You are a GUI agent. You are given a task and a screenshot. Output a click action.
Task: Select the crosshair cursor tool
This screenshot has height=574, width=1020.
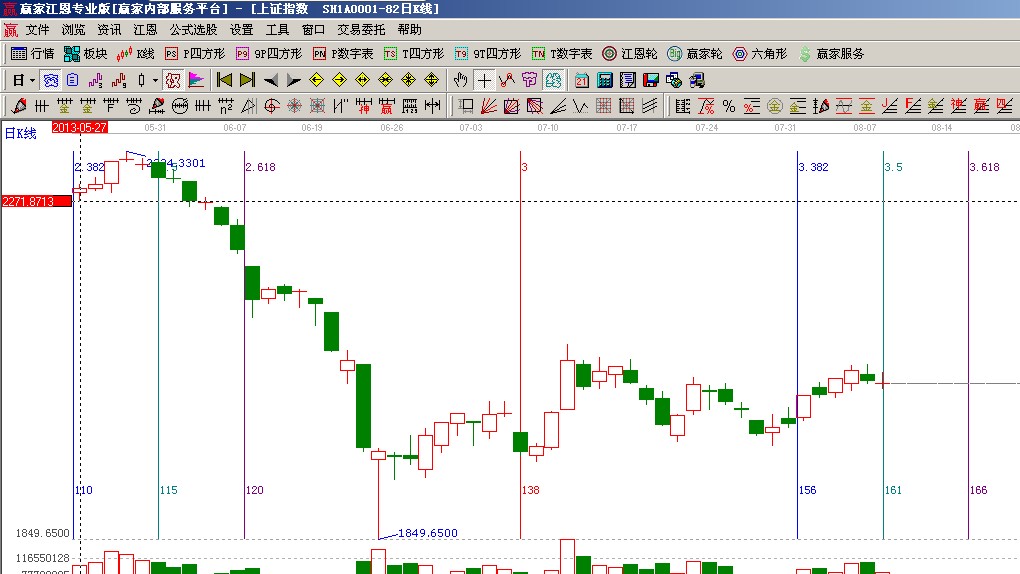484,80
